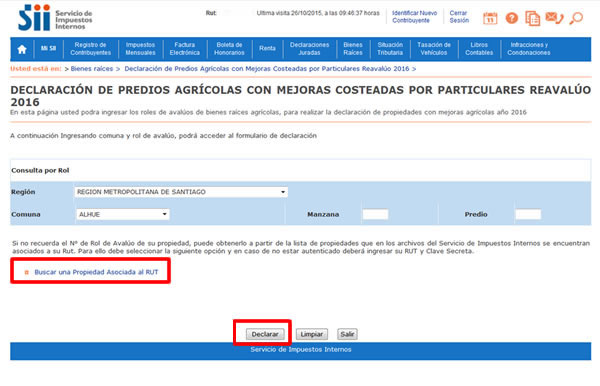This screenshot has width=600, height=386.
Task: Go to home via house icon
Action: 22,49
